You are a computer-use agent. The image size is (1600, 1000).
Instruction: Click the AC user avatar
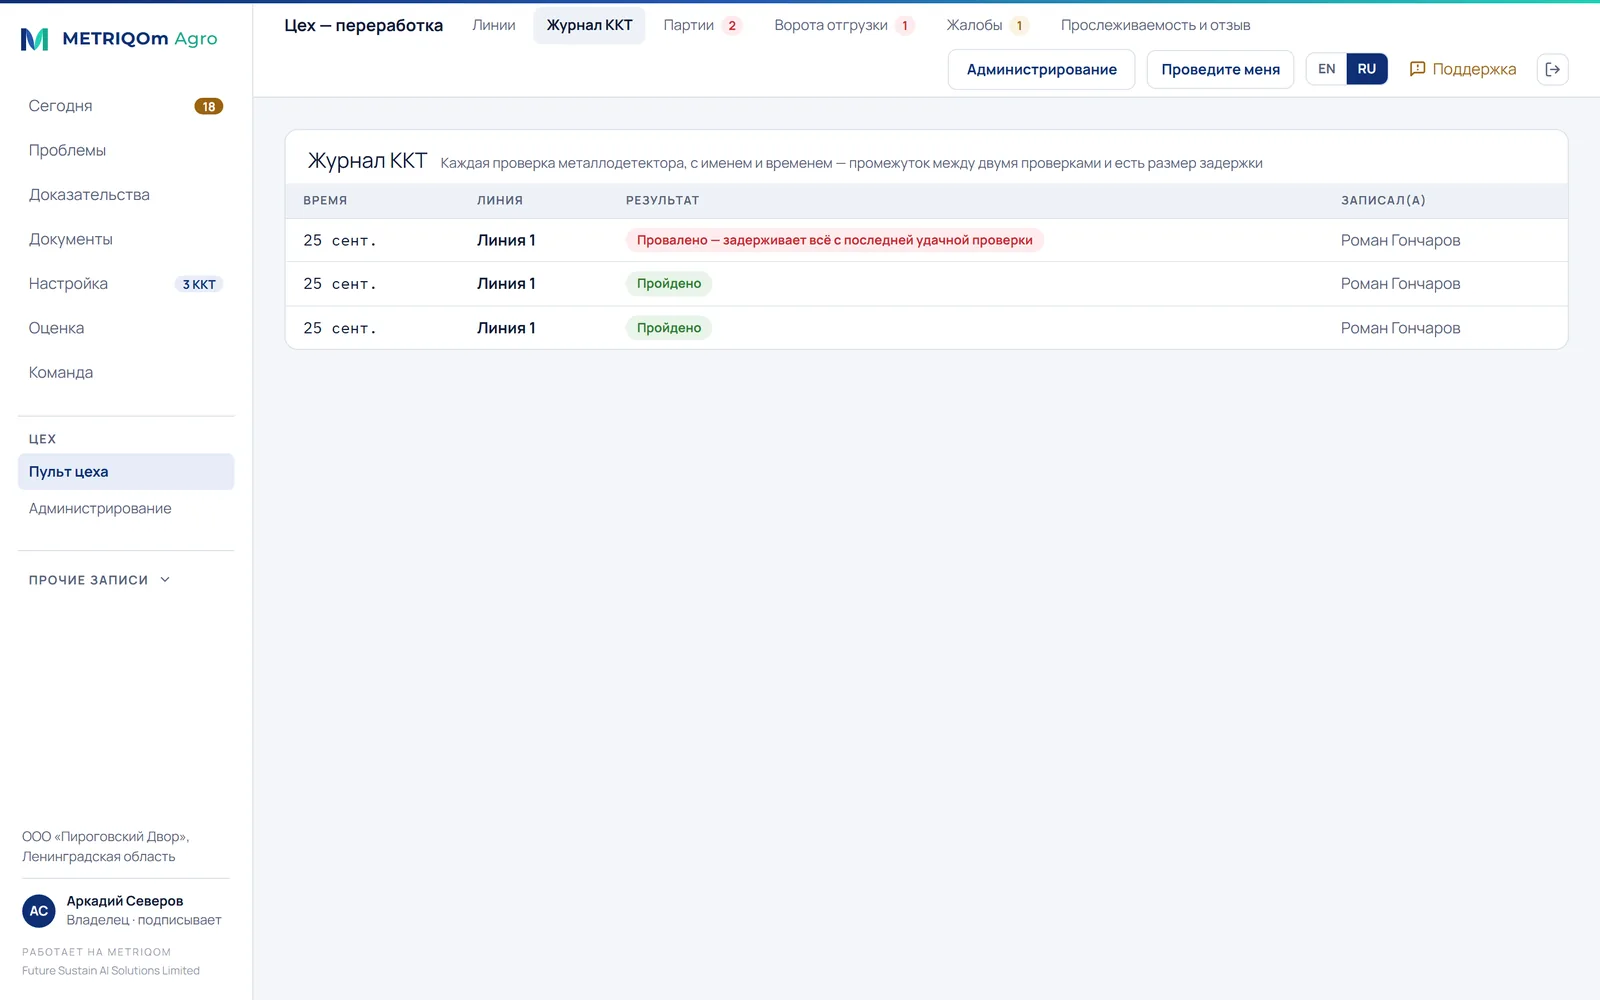point(39,911)
